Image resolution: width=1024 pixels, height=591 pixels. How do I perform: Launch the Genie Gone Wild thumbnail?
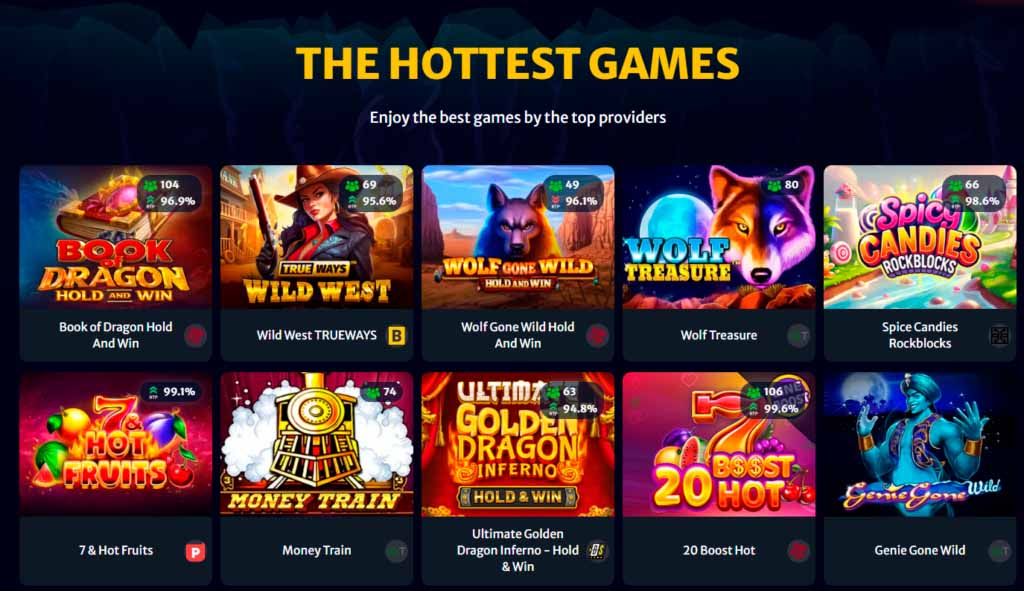point(920,444)
